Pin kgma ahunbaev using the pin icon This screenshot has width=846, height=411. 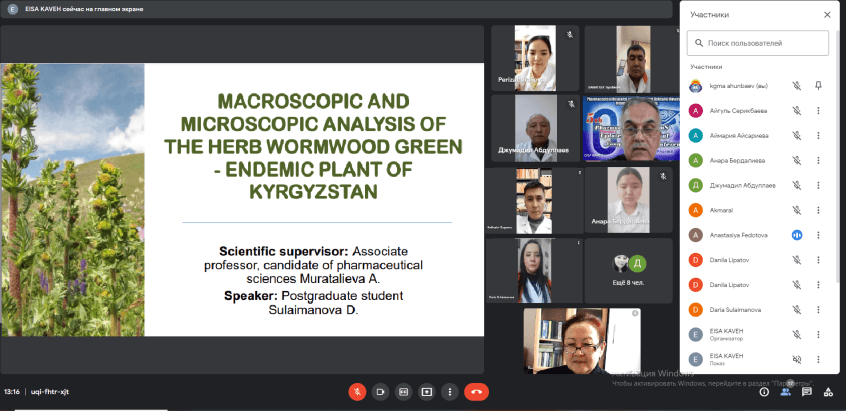point(818,86)
